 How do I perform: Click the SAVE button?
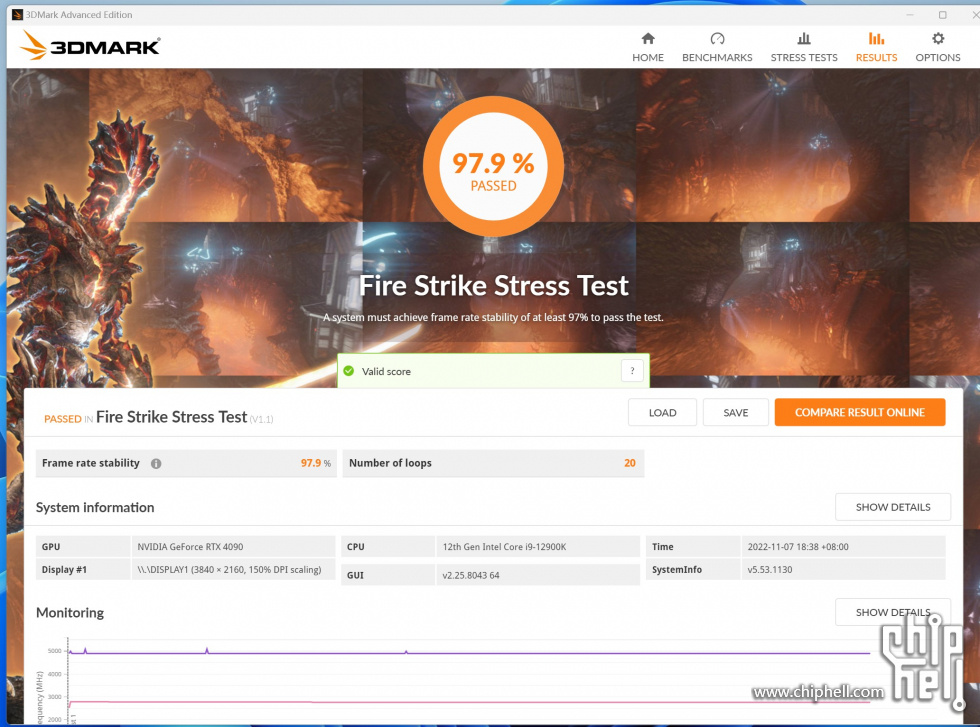(736, 413)
